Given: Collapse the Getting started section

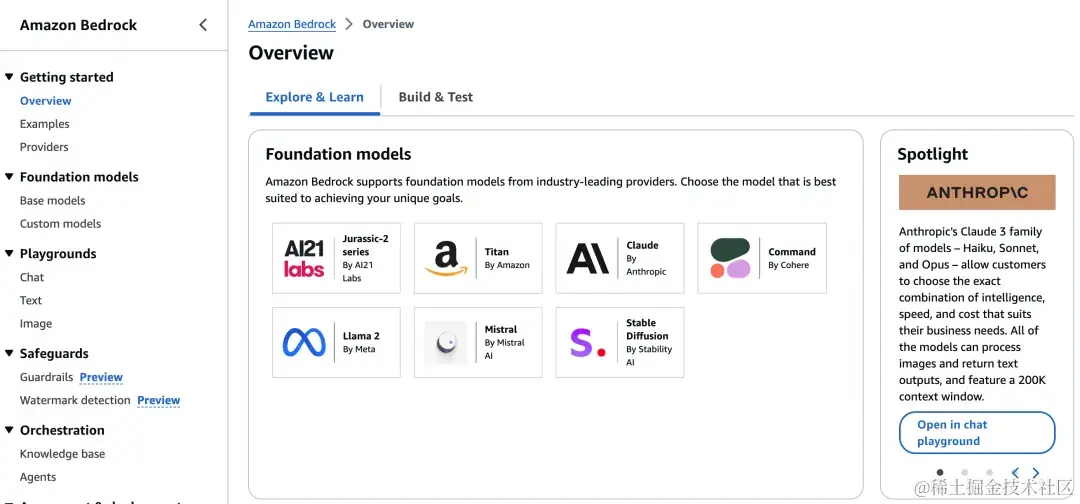Looking at the screenshot, I should pyautogui.click(x=9, y=77).
